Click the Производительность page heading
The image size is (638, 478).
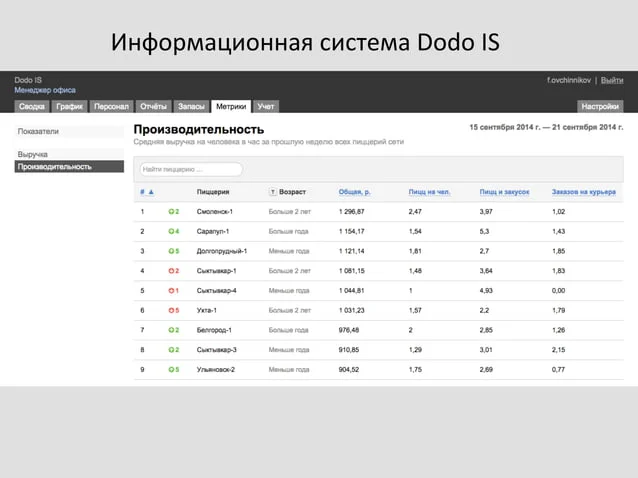pyautogui.click(x=199, y=129)
